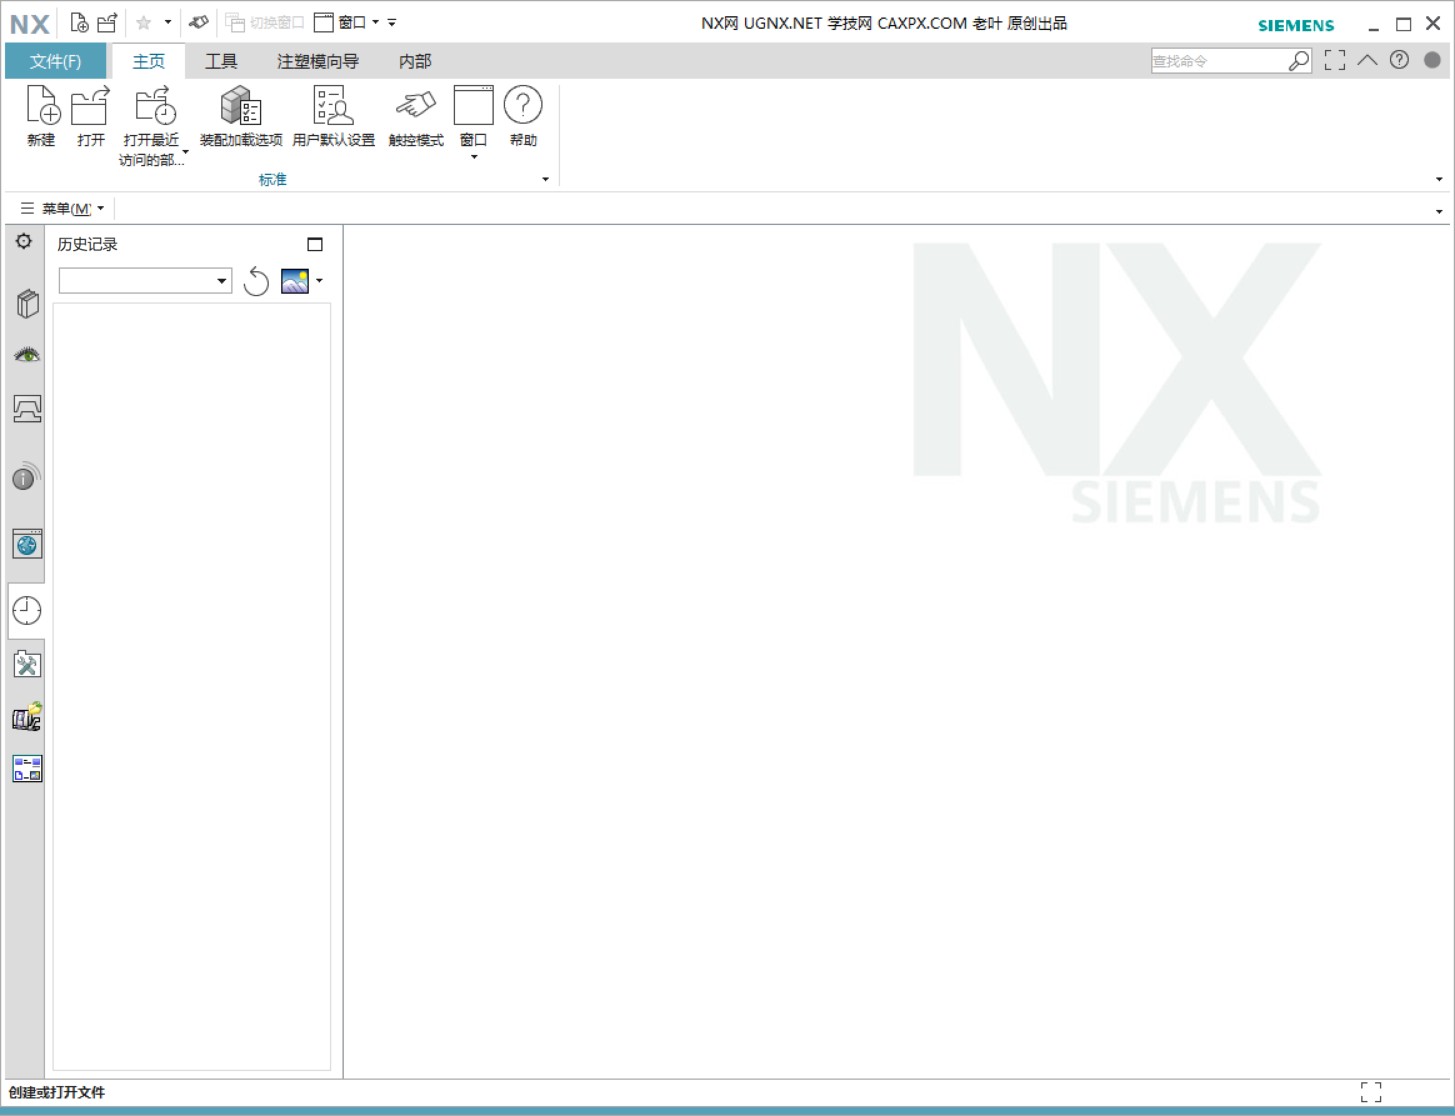The width and height of the screenshot is (1455, 1116).
Task: Open the 文件(F) file menu
Action: (x=55, y=61)
